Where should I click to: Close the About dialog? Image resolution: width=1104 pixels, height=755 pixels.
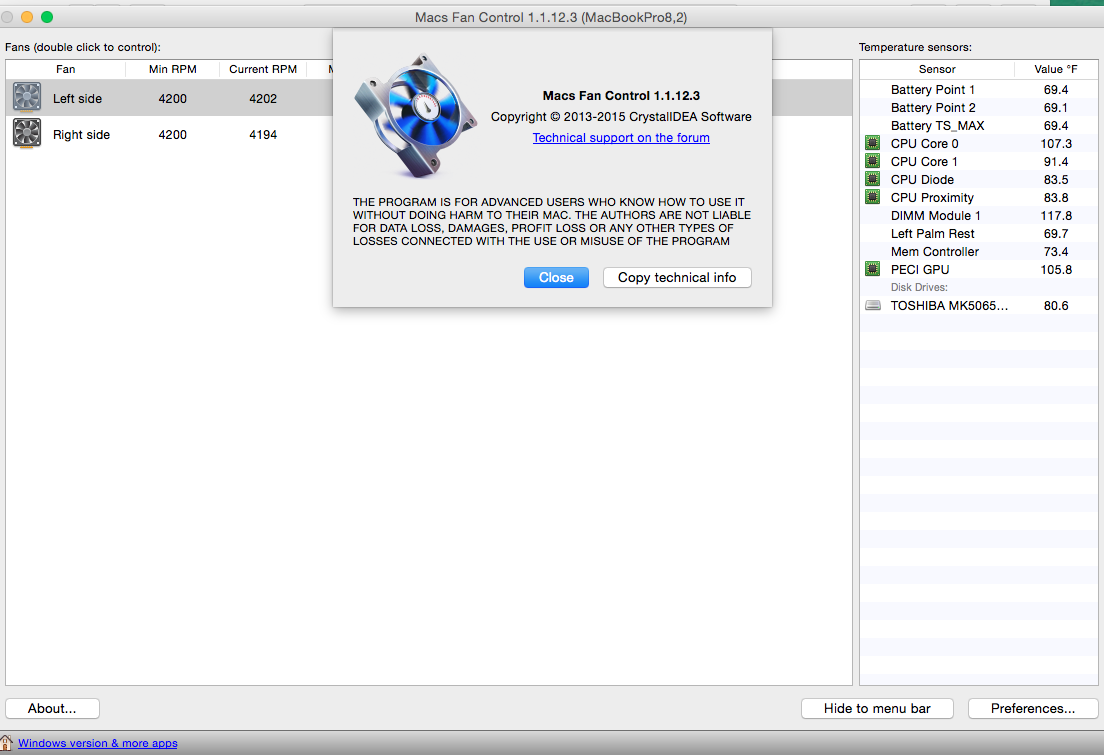pyautogui.click(x=556, y=277)
